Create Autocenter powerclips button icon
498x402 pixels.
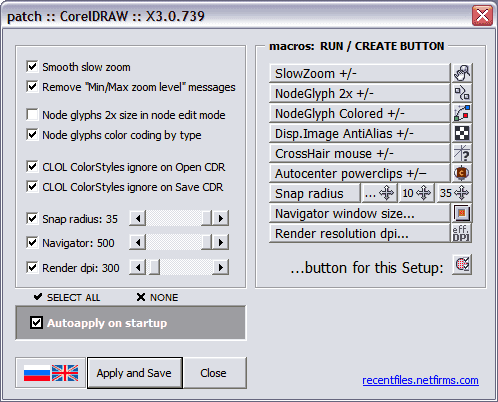[462, 173]
